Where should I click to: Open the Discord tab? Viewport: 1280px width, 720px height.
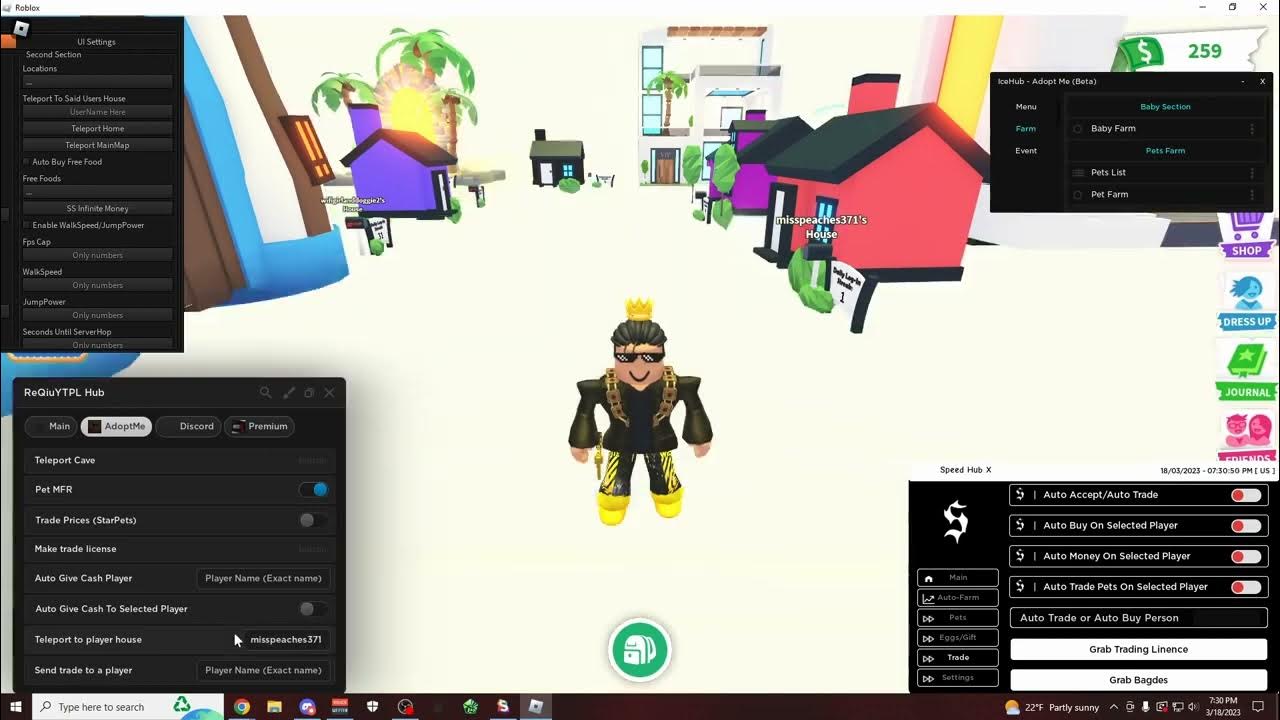point(188,427)
